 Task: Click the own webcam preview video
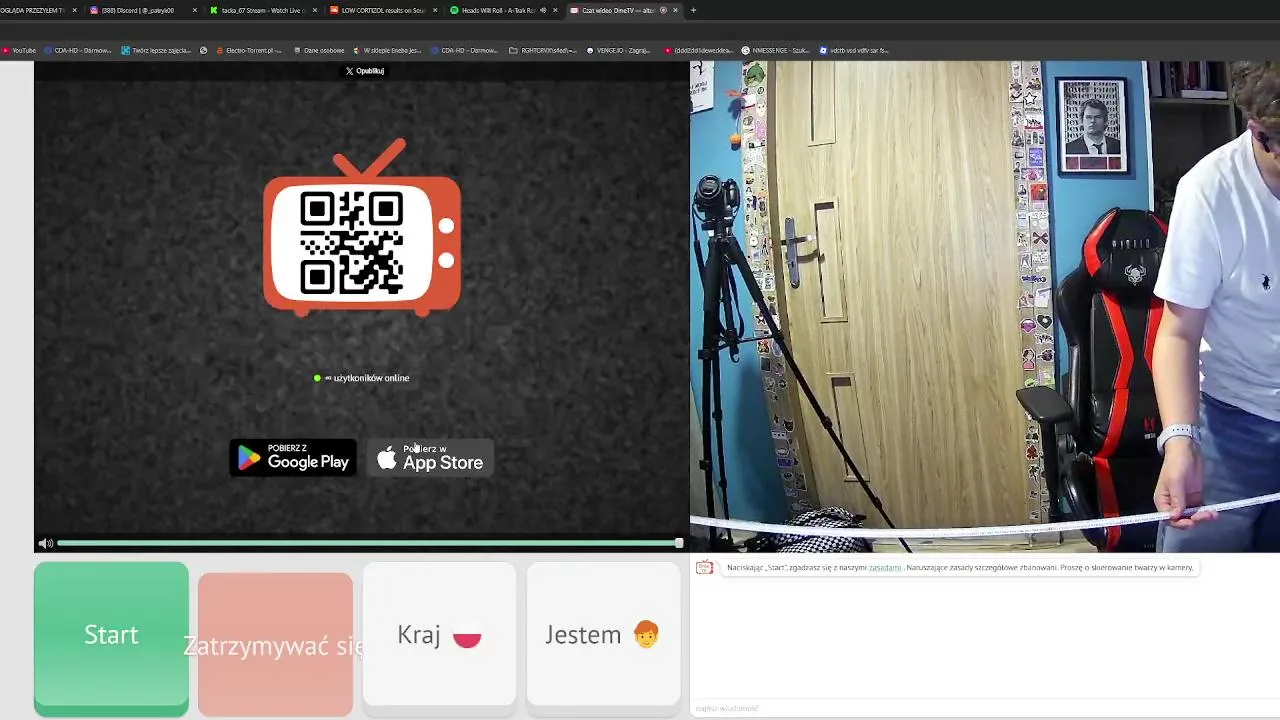tap(985, 306)
